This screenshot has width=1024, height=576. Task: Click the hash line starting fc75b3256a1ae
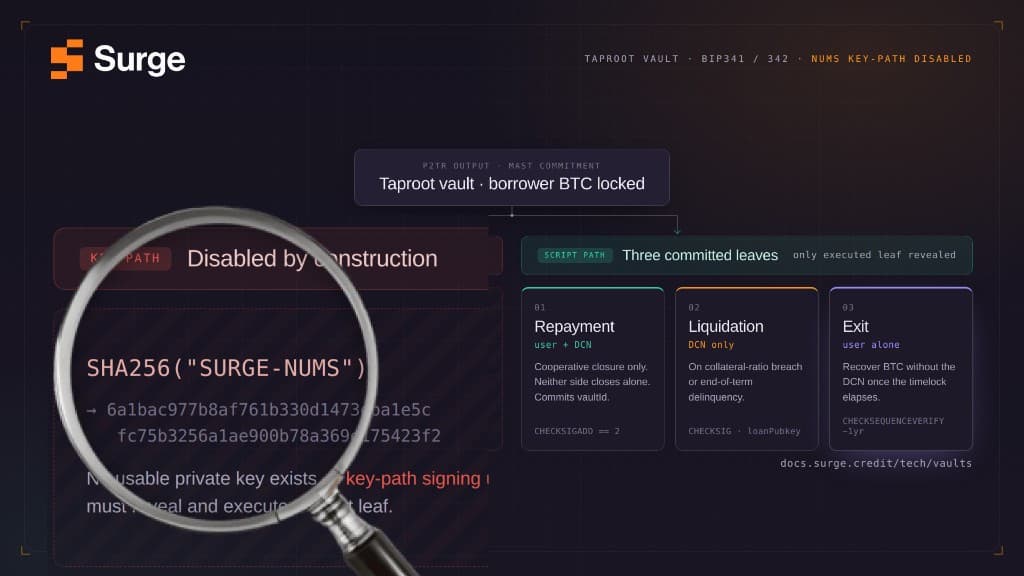tap(279, 436)
